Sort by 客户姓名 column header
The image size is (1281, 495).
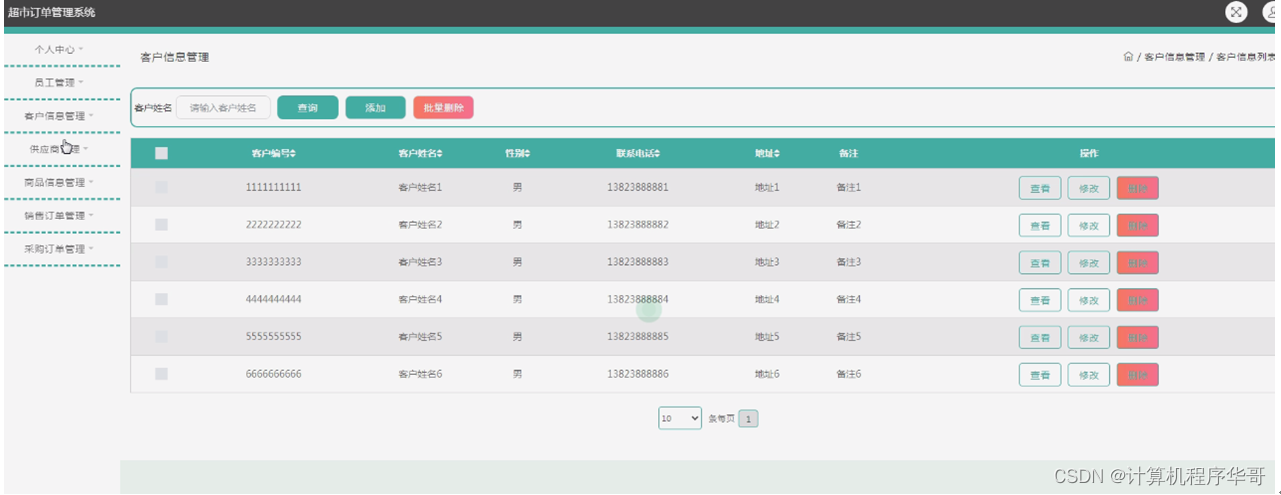click(x=420, y=154)
